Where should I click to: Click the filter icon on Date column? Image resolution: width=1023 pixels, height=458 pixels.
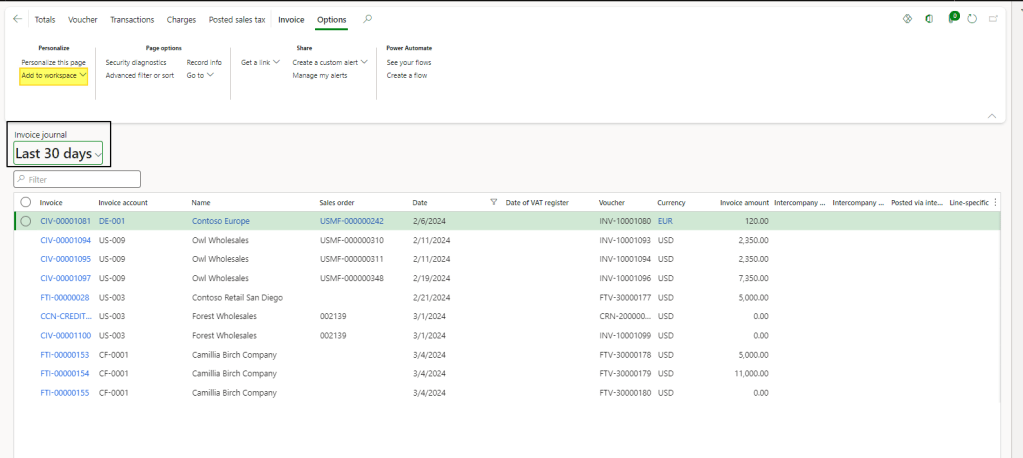493,202
